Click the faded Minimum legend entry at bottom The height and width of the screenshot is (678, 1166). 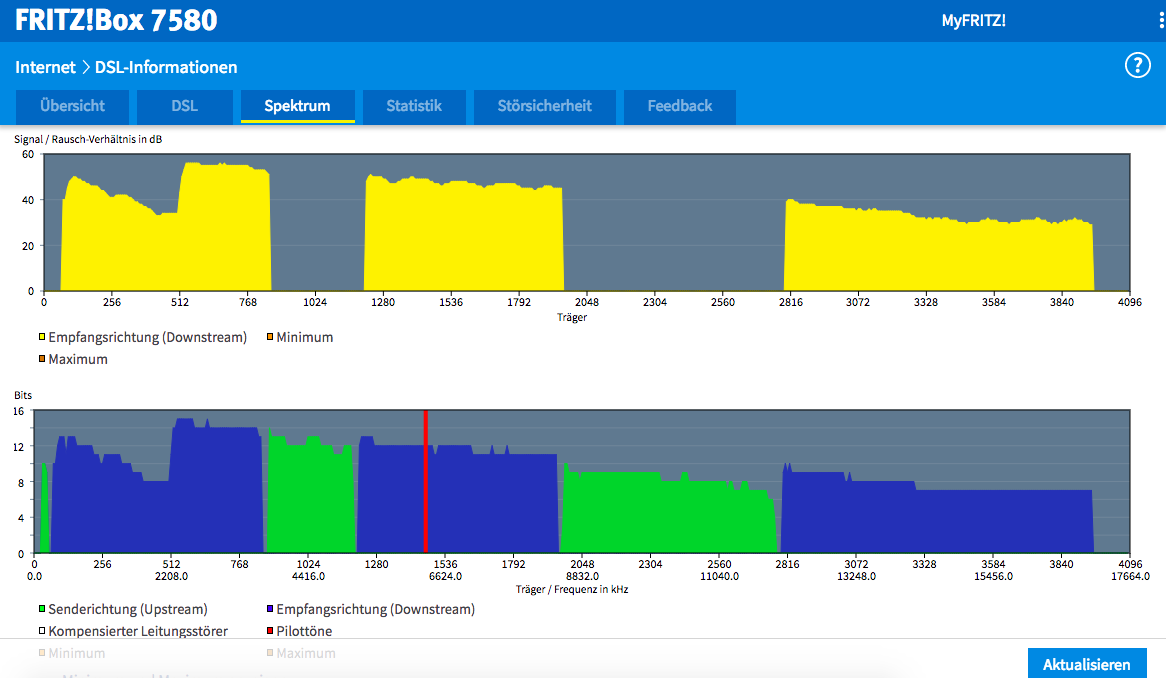click(72, 653)
